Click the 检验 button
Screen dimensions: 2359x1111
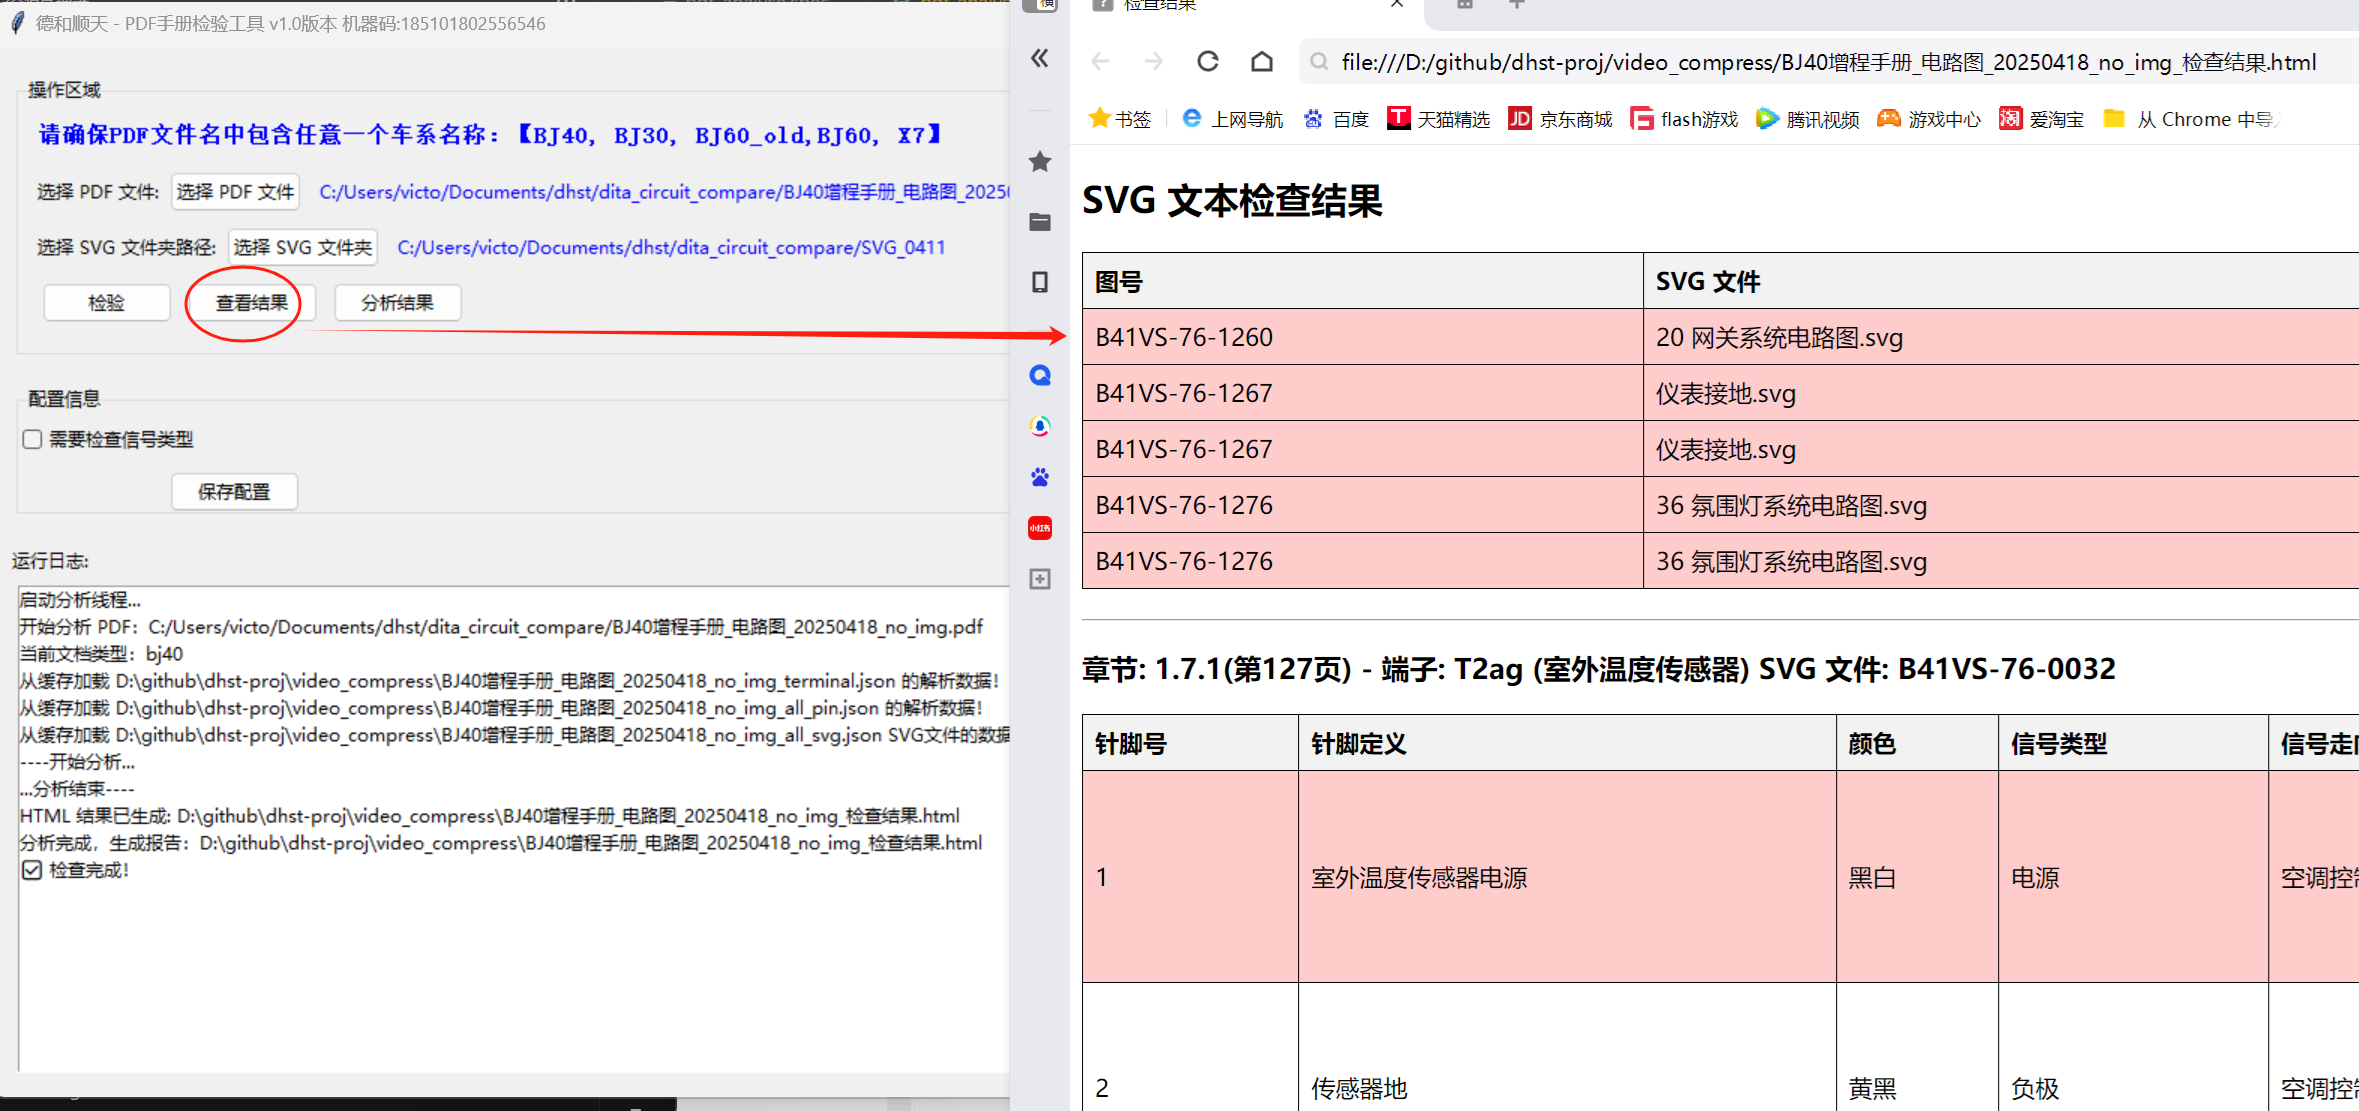coord(107,303)
